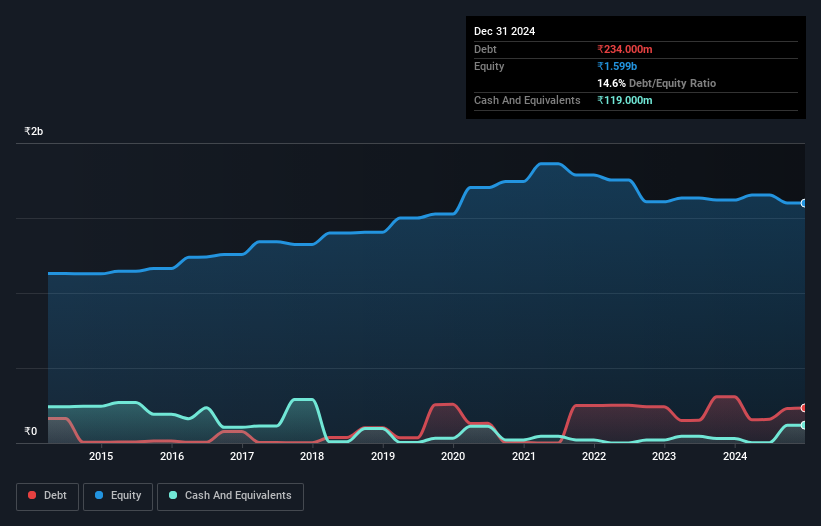821x526 pixels.
Task: Click the 14.6% Debt/Equity Ratio text
Action: pyautogui.click(x=657, y=83)
